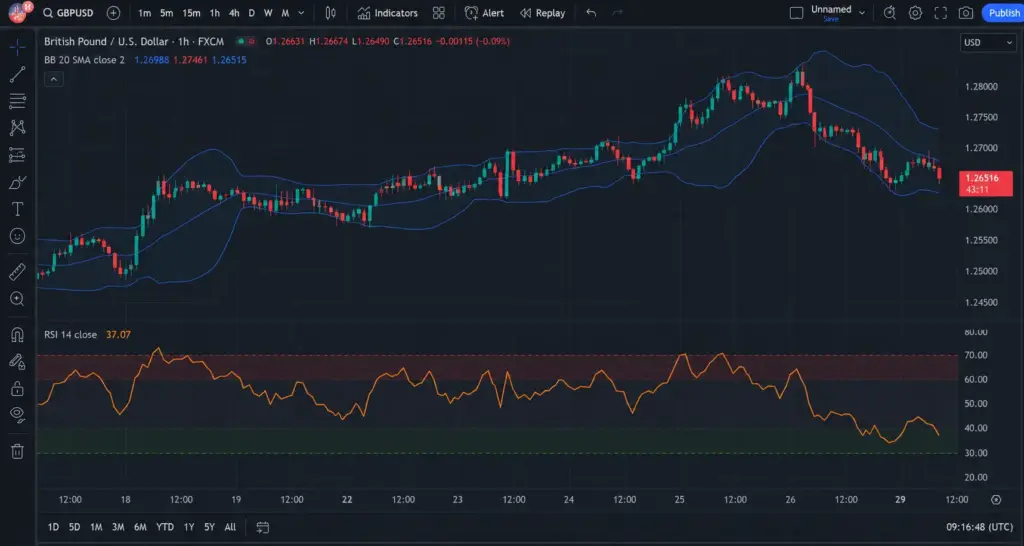Open the timezone 09:16:48 (UTC) menu
Image resolution: width=1024 pixels, height=546 pixels.
tap(980, 527)
